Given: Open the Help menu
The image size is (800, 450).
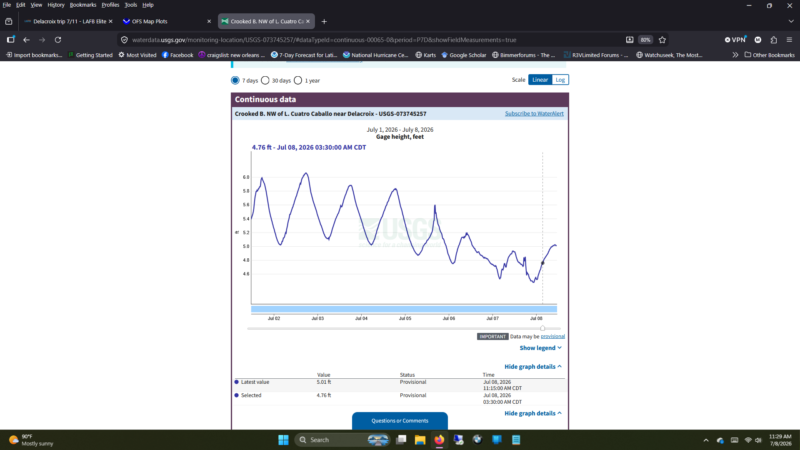Looking at the screenshot, I should (x=148, y=5).
